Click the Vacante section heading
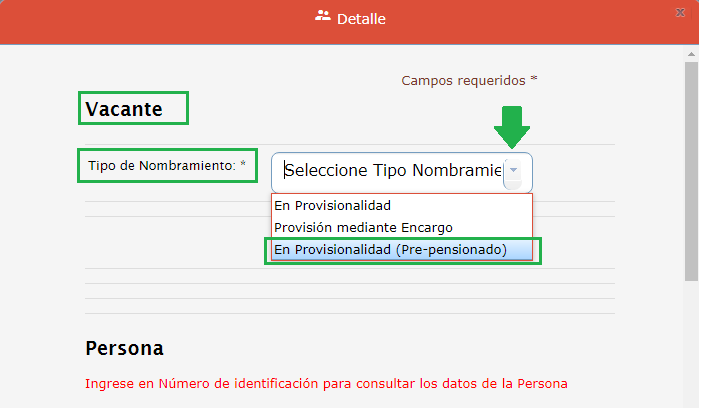Image resolution: width=702 pixels, height=408 pixels. pos(124,108)
